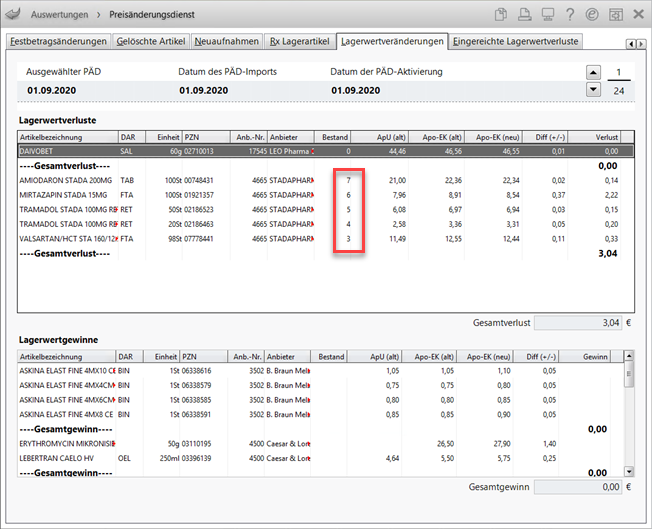Select ASKINA ELAST FINE row PZN 06338579
The image size is (652, 529).
point(320,385)
